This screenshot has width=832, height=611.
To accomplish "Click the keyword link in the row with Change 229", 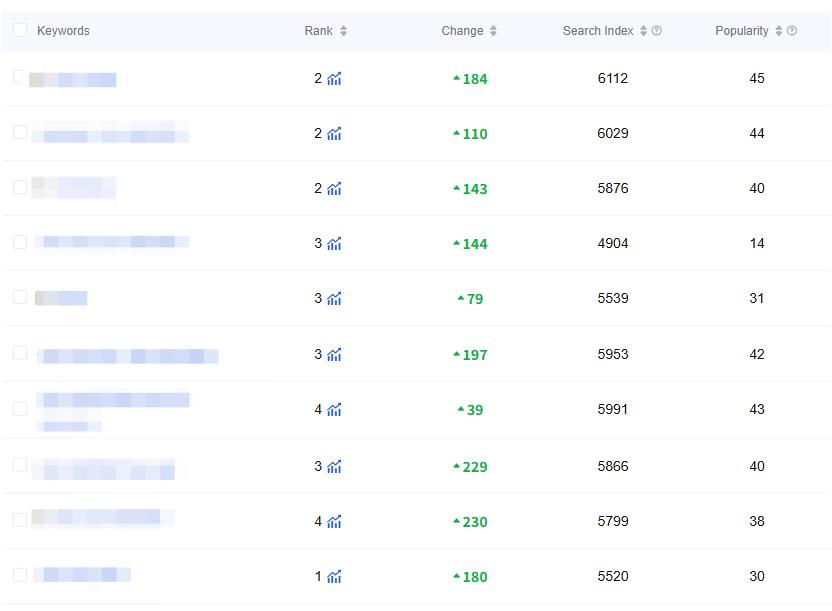I will [104, 468].
